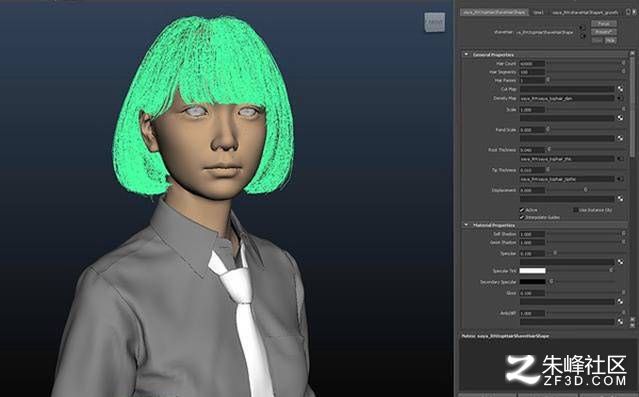639x397 pixels.
Task: Switch to the time1 tab
Action: 538,13
